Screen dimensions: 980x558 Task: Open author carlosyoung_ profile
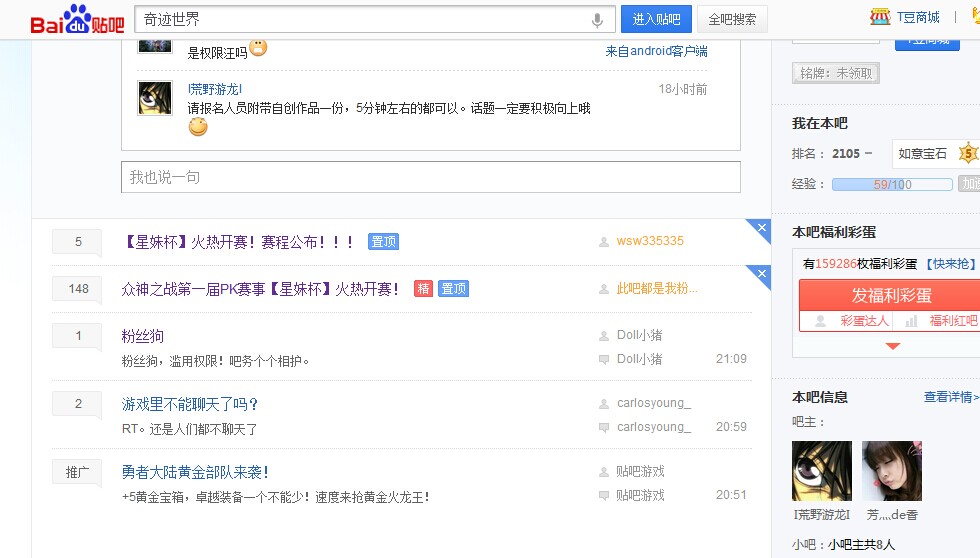coord(654,403)
